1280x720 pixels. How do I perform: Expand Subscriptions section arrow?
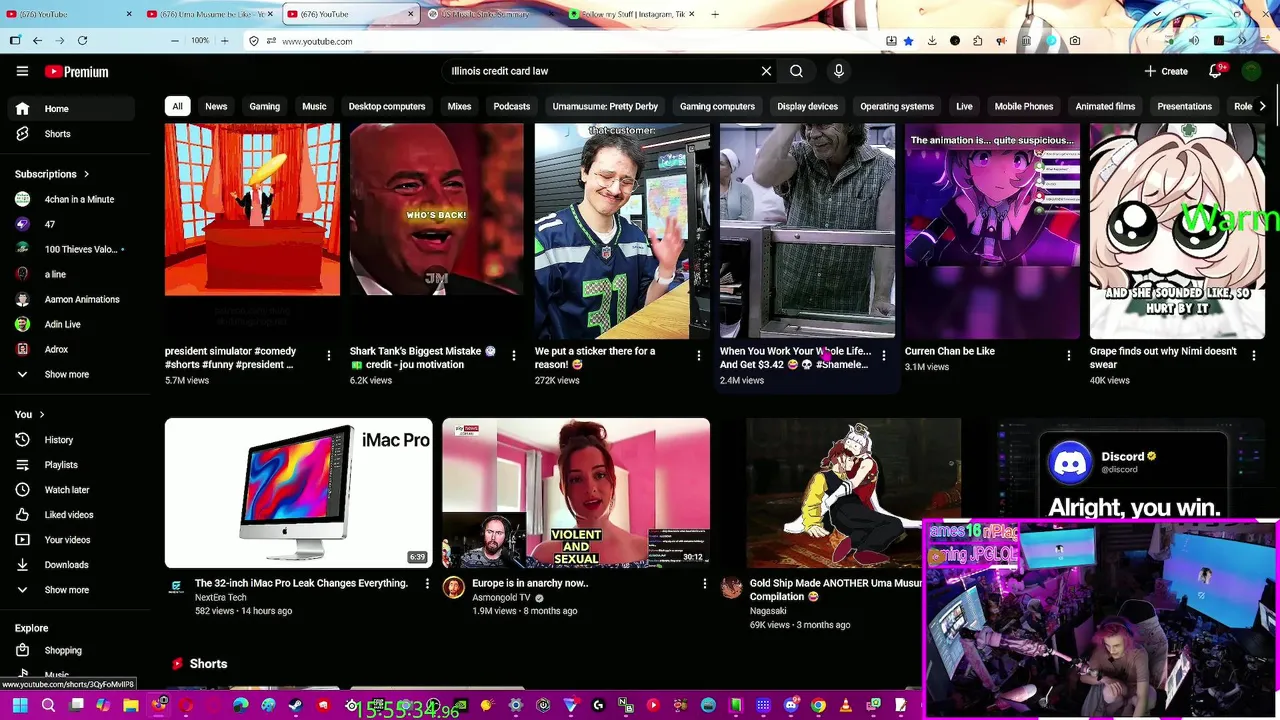click(x=86, y=174)
